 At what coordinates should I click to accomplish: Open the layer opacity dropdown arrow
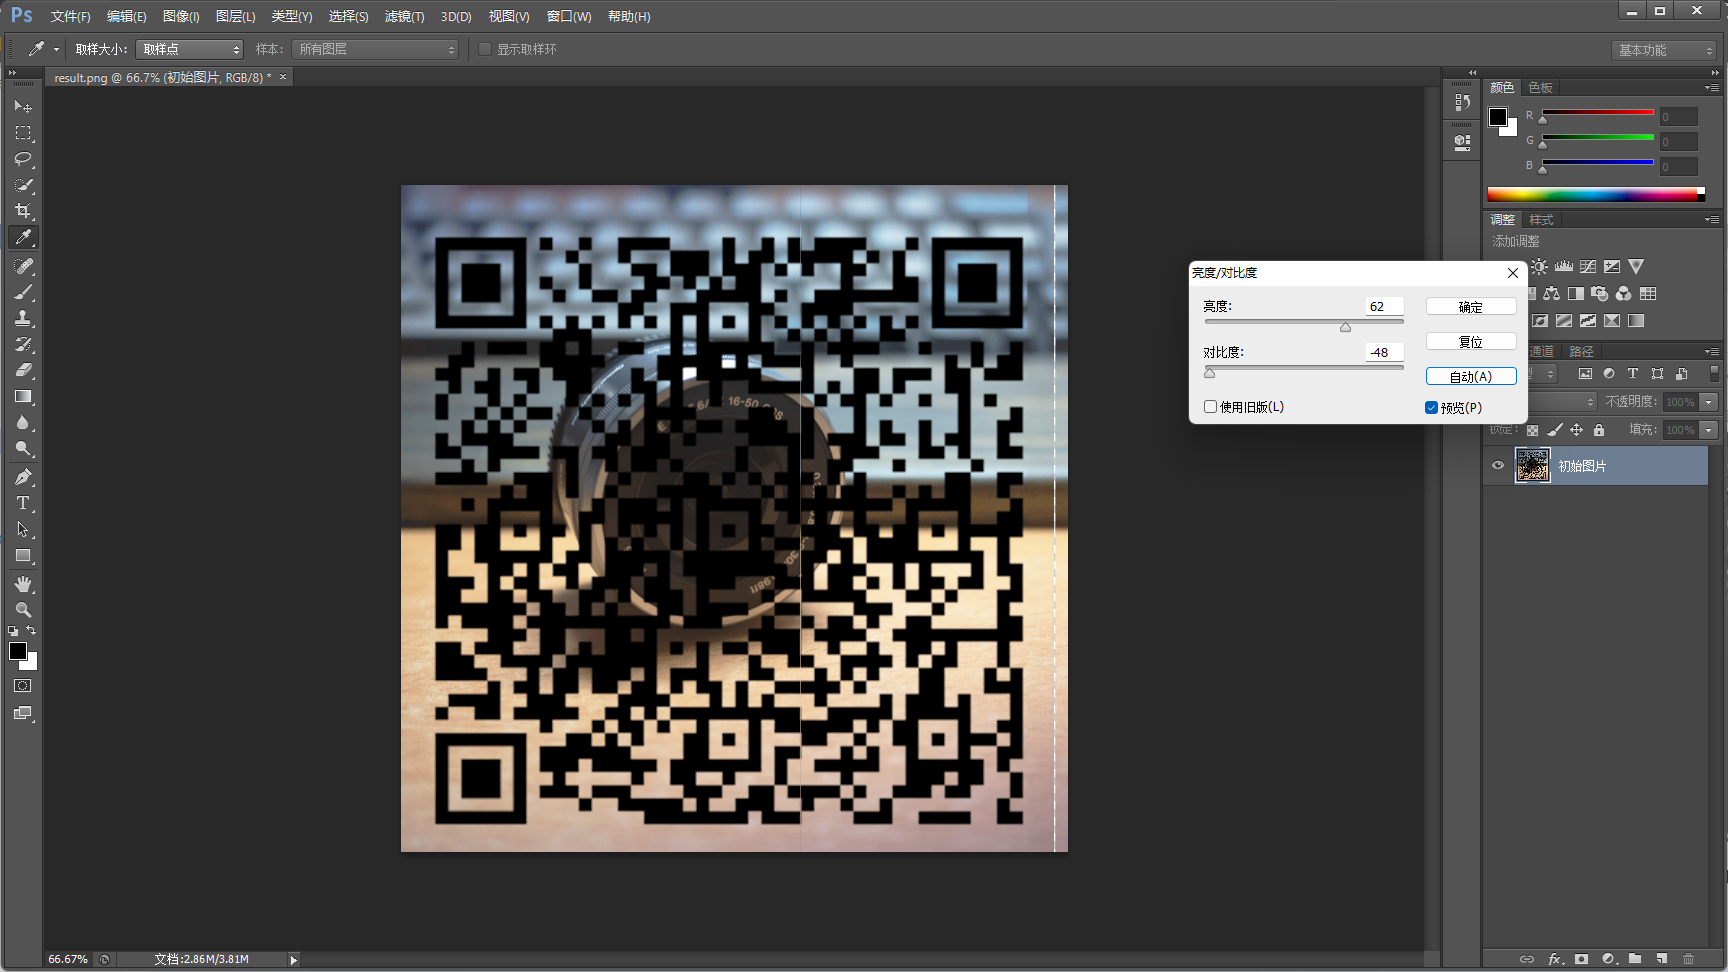point(1709,402)
